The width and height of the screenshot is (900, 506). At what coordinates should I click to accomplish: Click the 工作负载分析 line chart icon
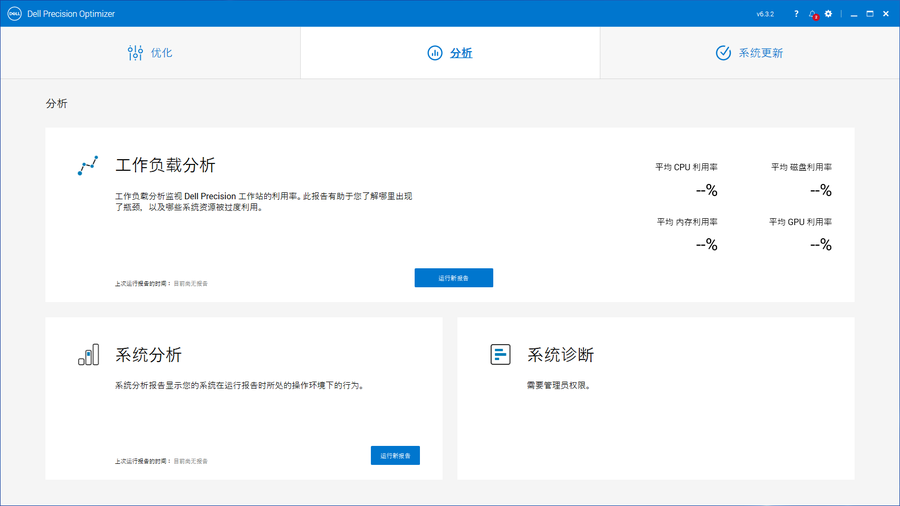click(88, 166)
